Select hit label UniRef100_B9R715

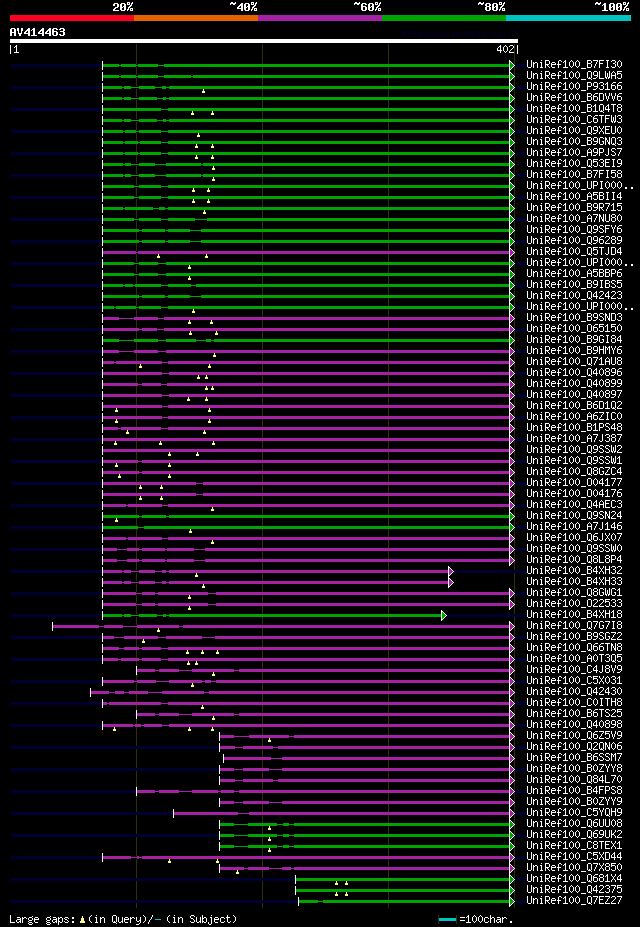[574, 208]
